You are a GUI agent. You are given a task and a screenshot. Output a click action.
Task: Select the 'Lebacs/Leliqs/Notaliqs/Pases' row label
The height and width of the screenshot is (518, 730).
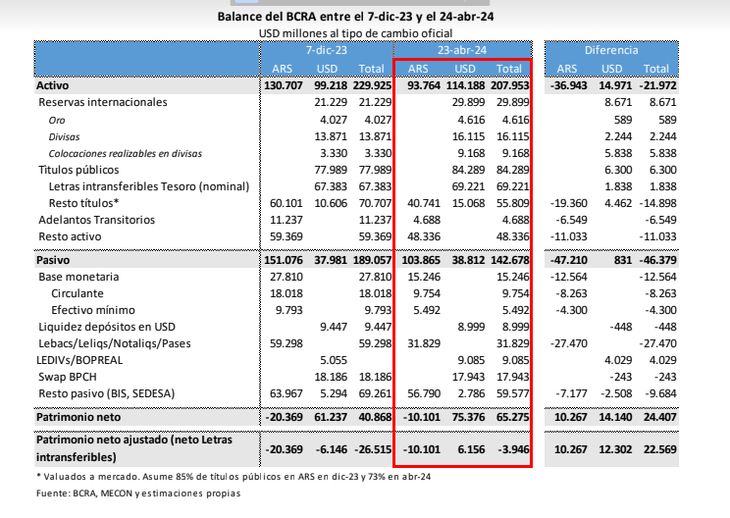point(113,344)
